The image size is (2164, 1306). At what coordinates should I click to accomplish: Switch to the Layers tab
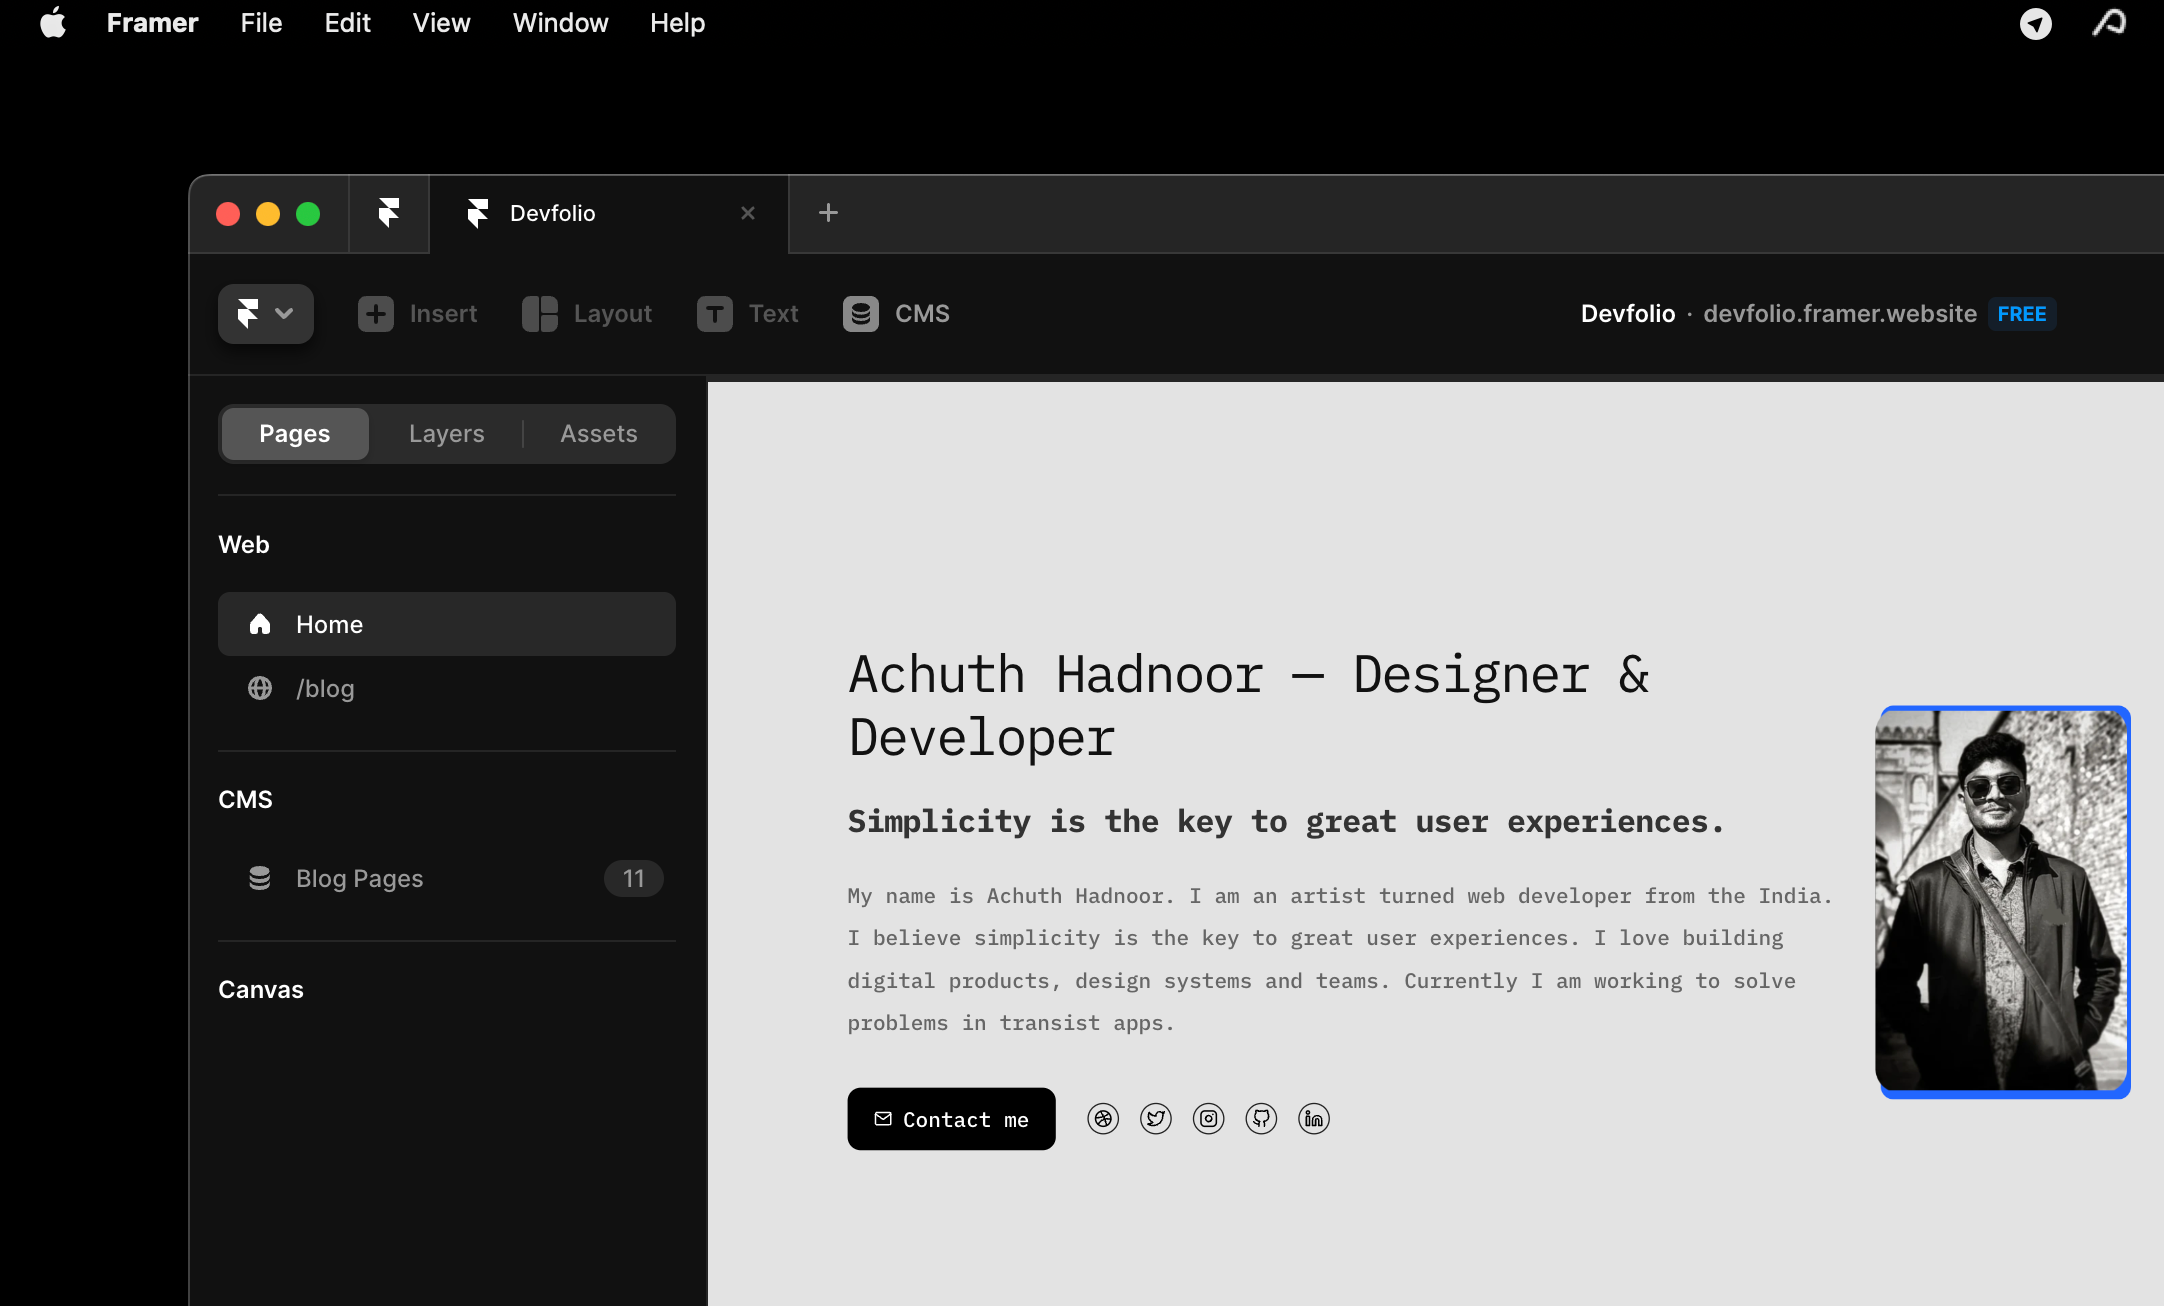point(446,433)
